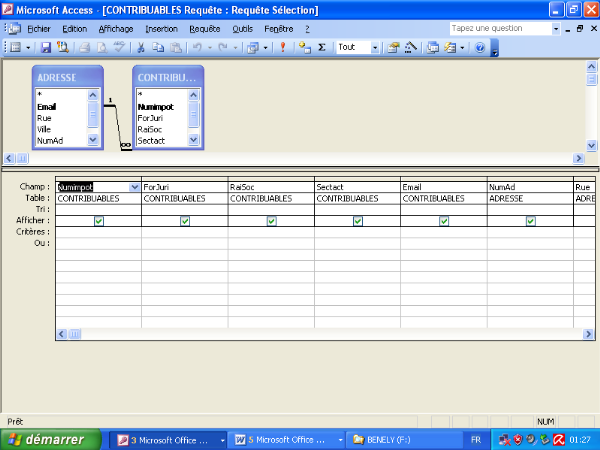Click the Show Table icon

(304, 47)
